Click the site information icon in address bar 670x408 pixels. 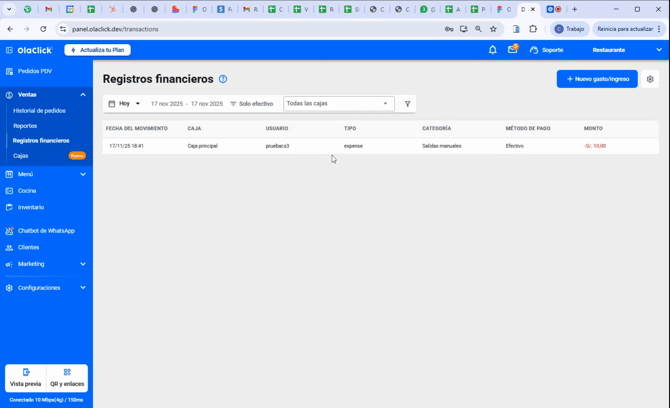(63, 29)
